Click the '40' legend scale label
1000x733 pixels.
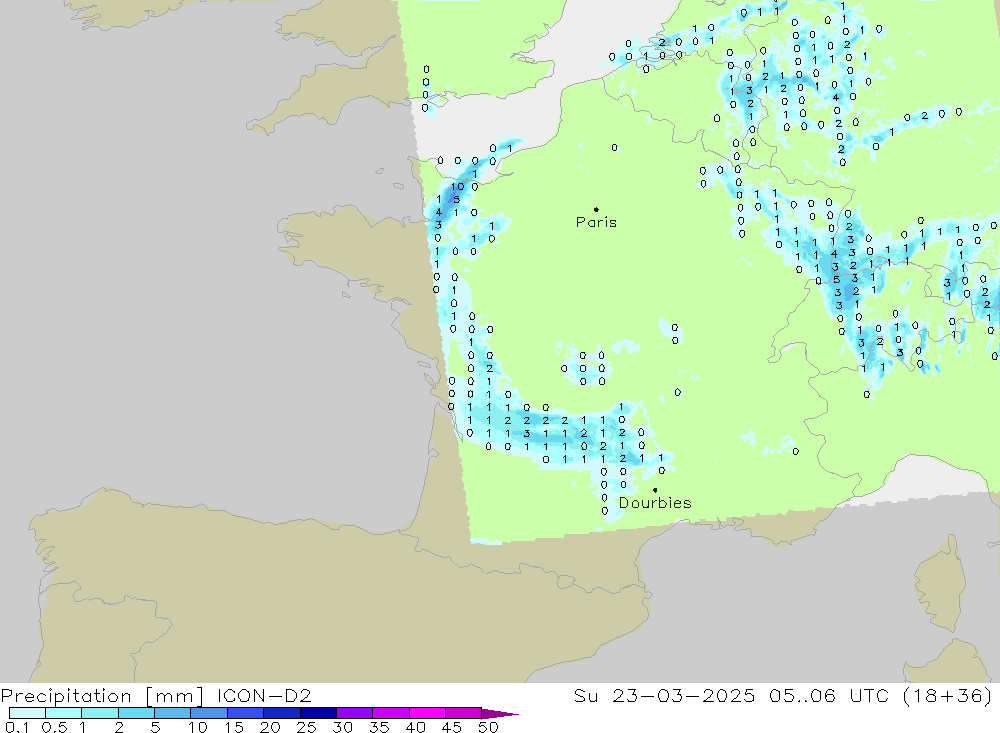coord(415,727)
